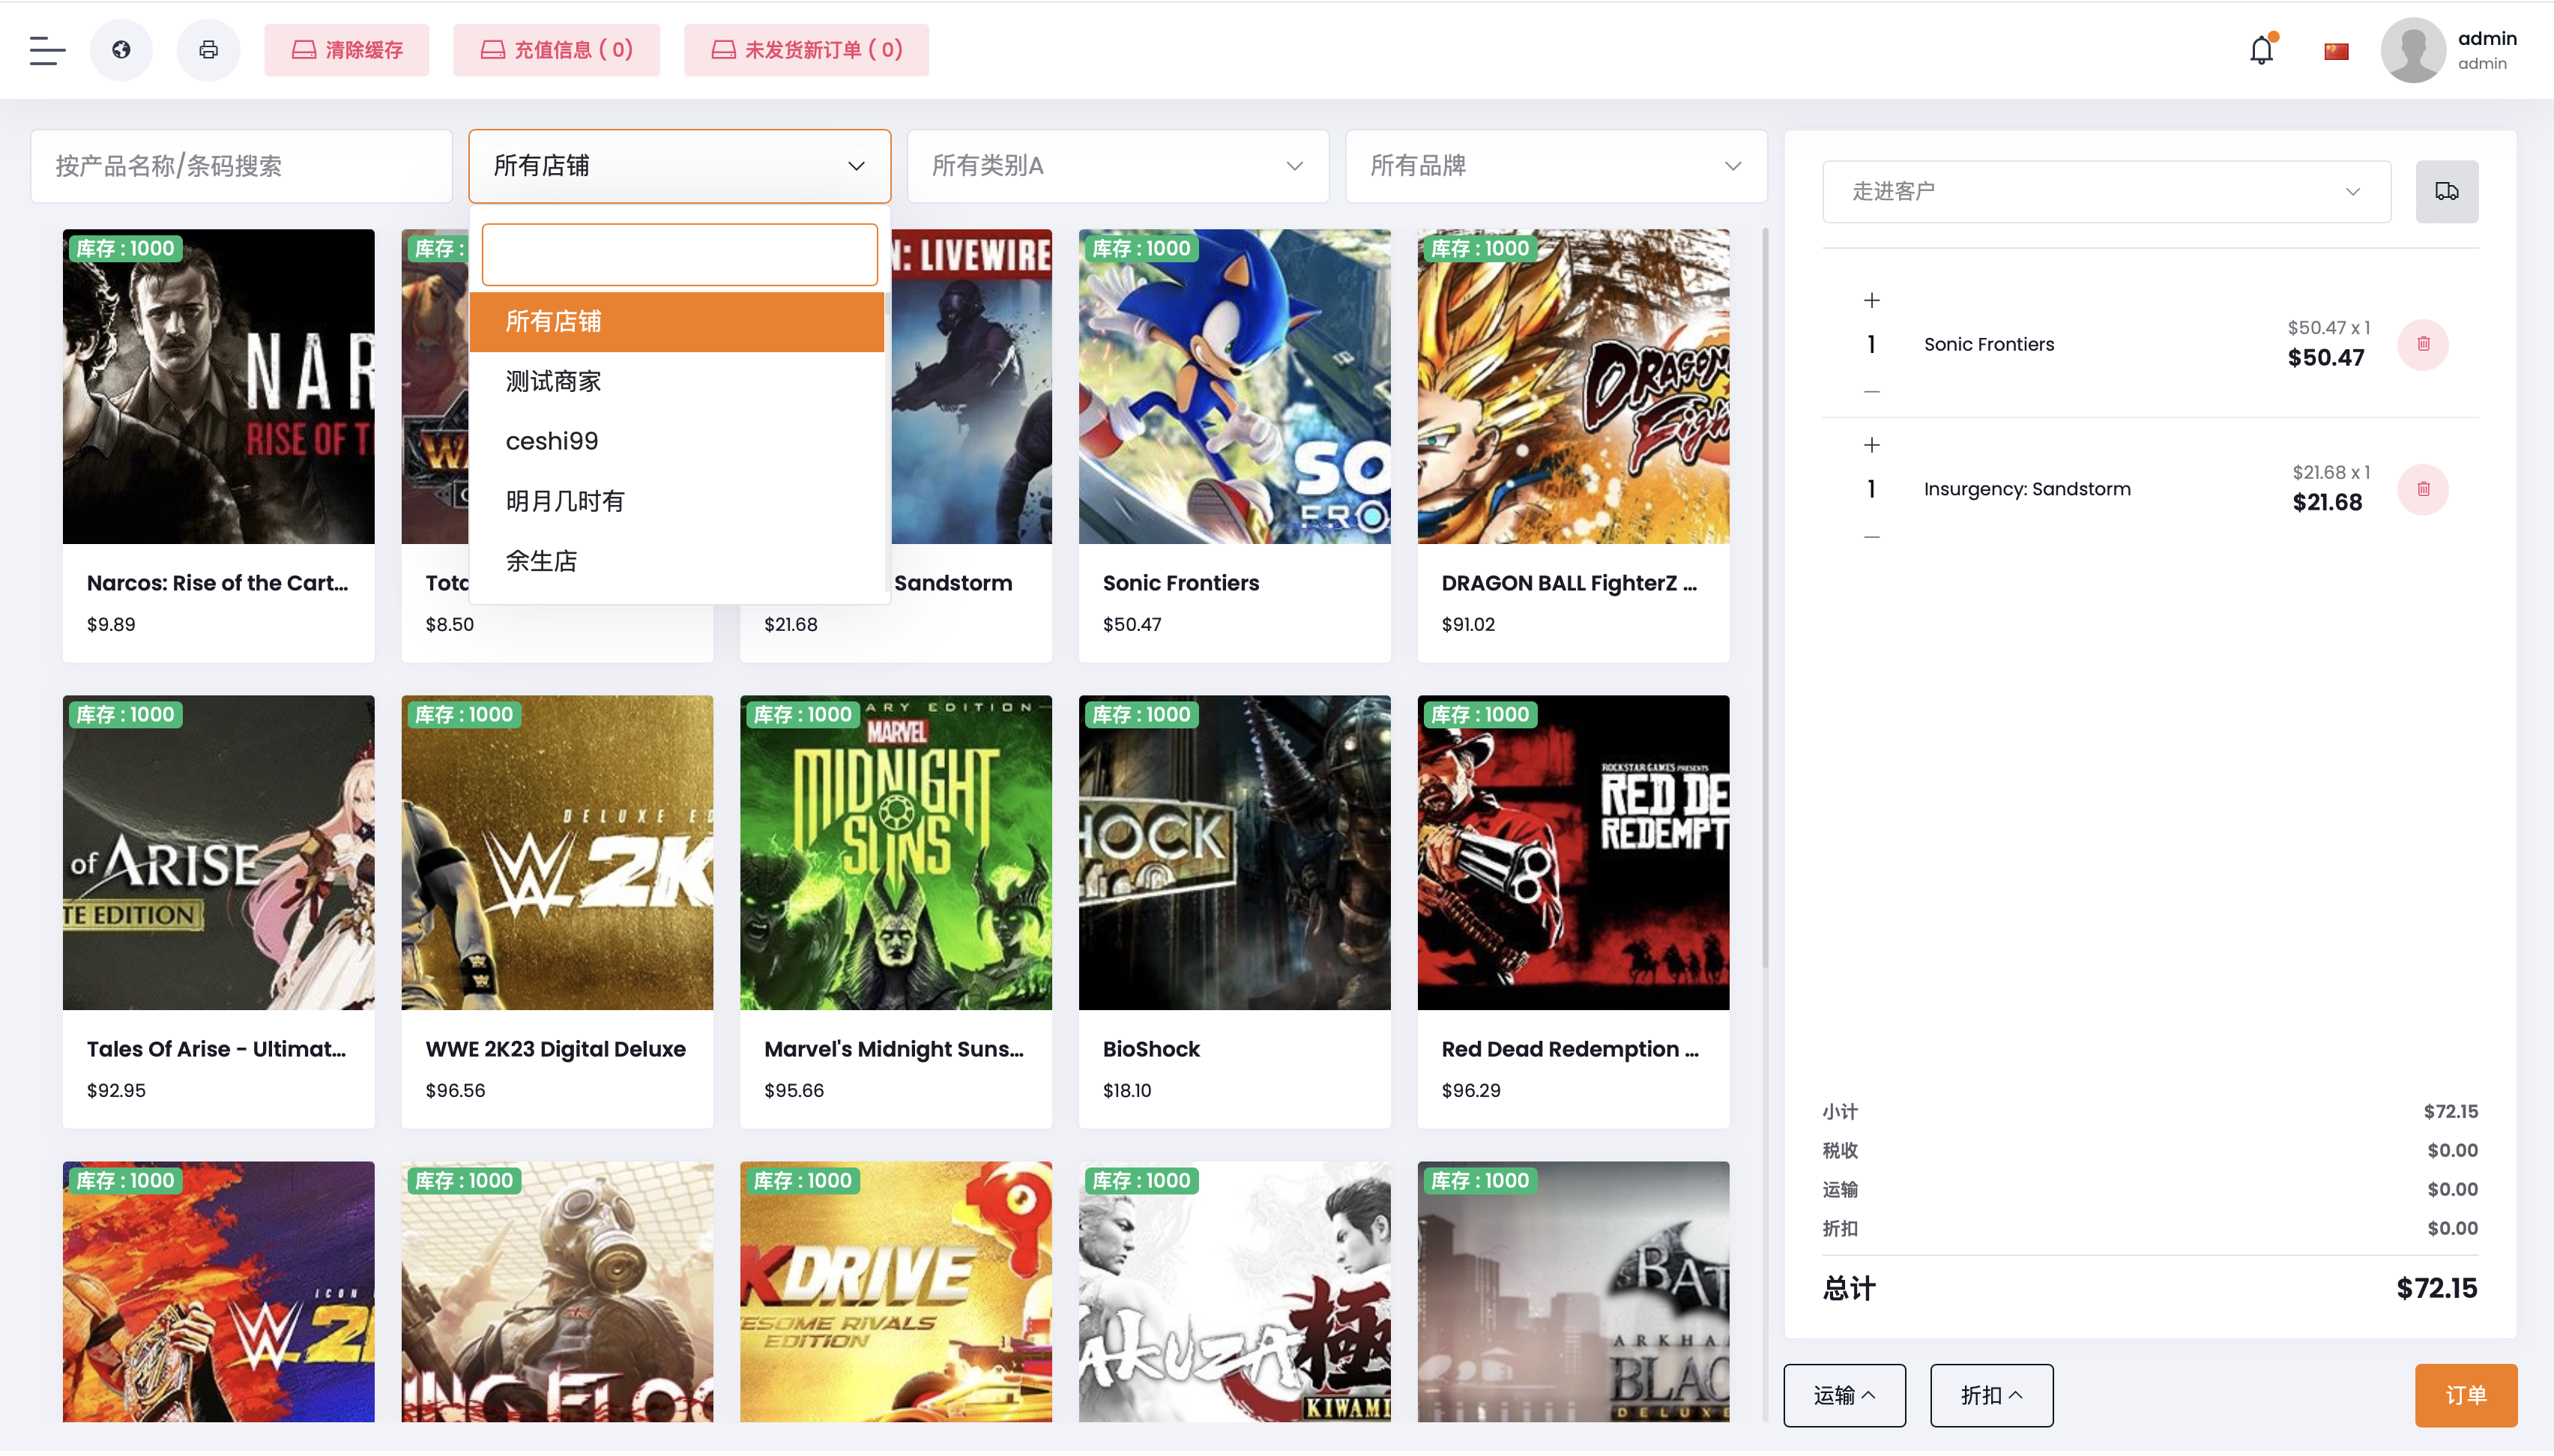Add Batman Arkham Deluxe product thumbnail
This screenshot has height=1456, width=2554.
1573,1292
